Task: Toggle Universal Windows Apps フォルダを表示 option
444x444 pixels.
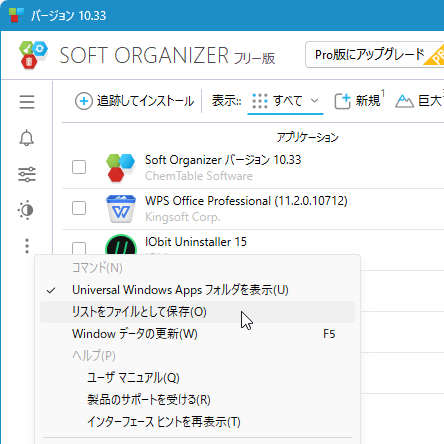Action: pos(197,290)
